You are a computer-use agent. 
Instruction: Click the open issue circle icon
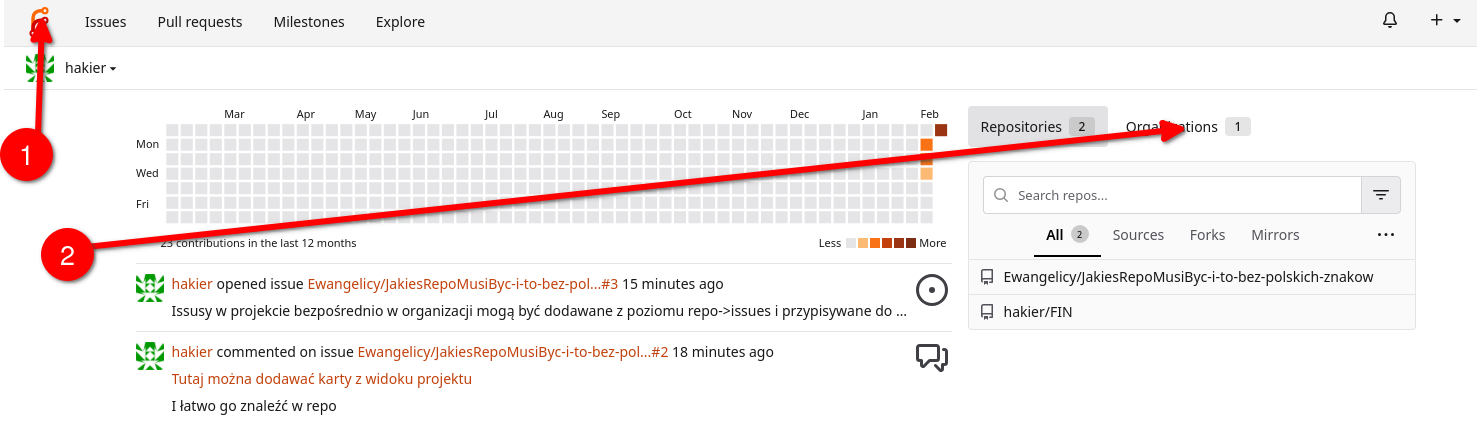point(931,291)
